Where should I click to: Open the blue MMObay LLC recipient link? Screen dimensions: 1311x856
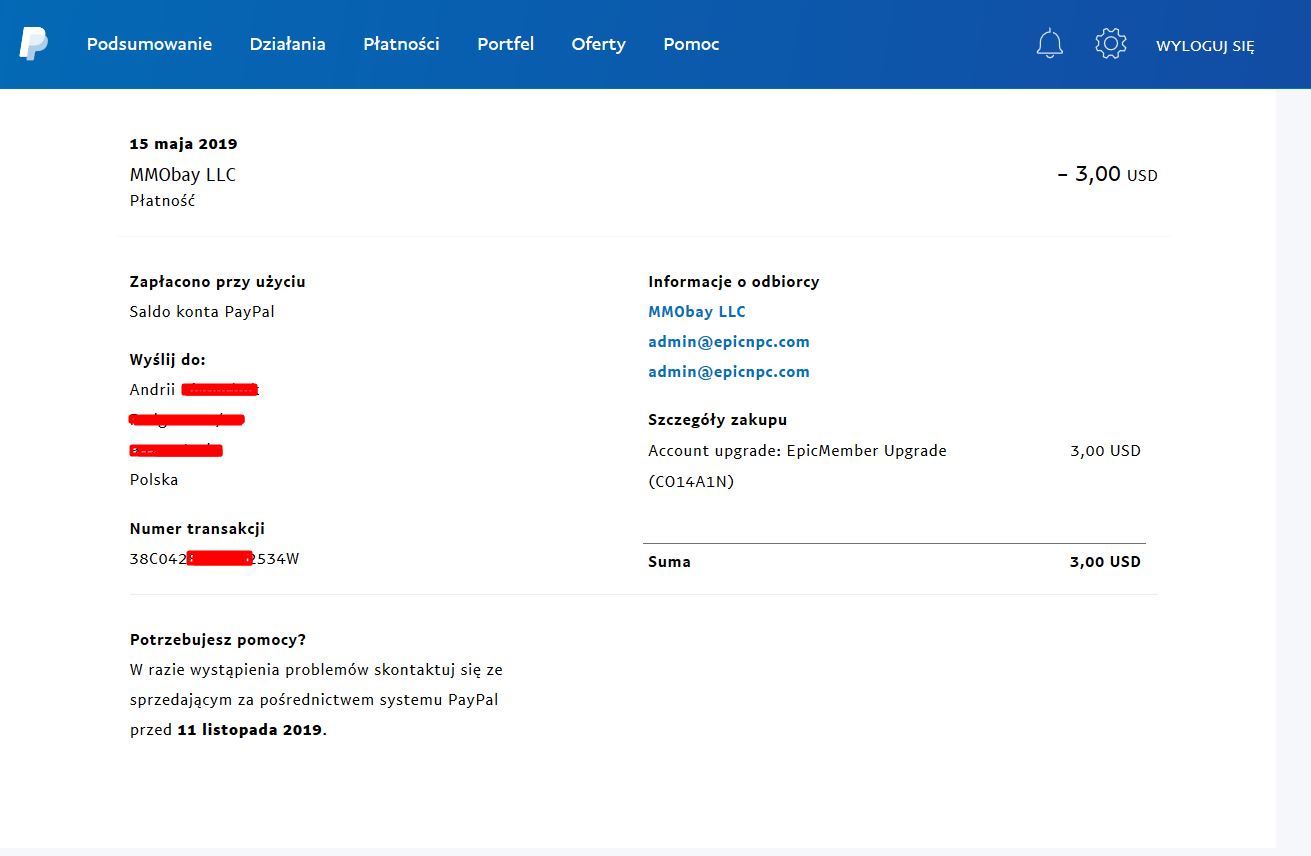(x=697, y=312)
